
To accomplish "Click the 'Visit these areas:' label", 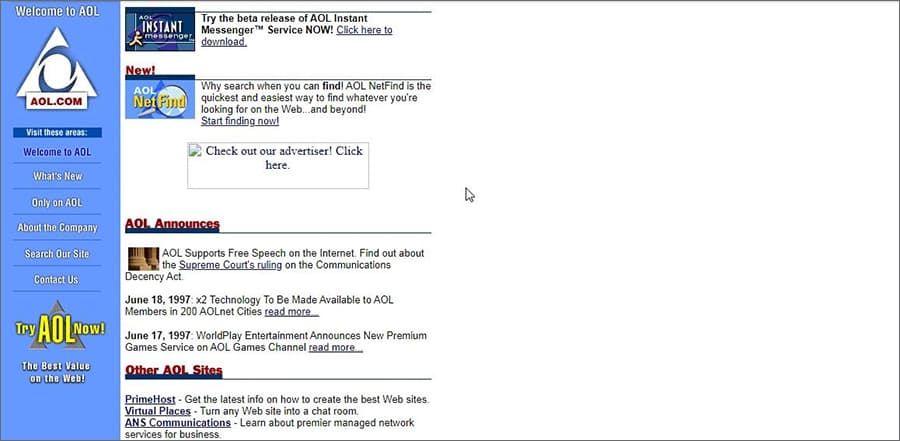I will [57, 133].
